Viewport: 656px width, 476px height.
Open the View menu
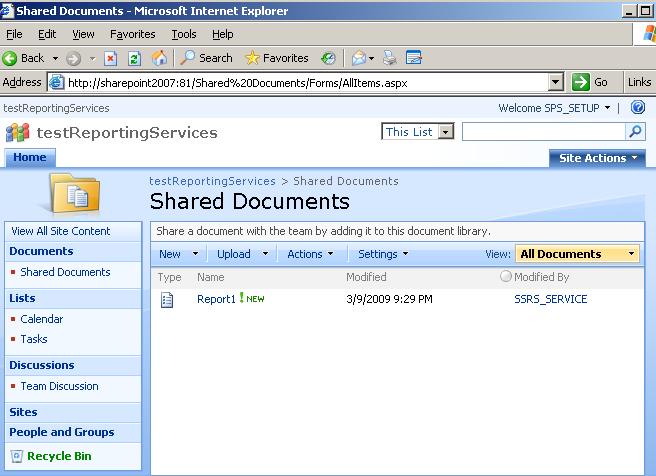[83, 34]
